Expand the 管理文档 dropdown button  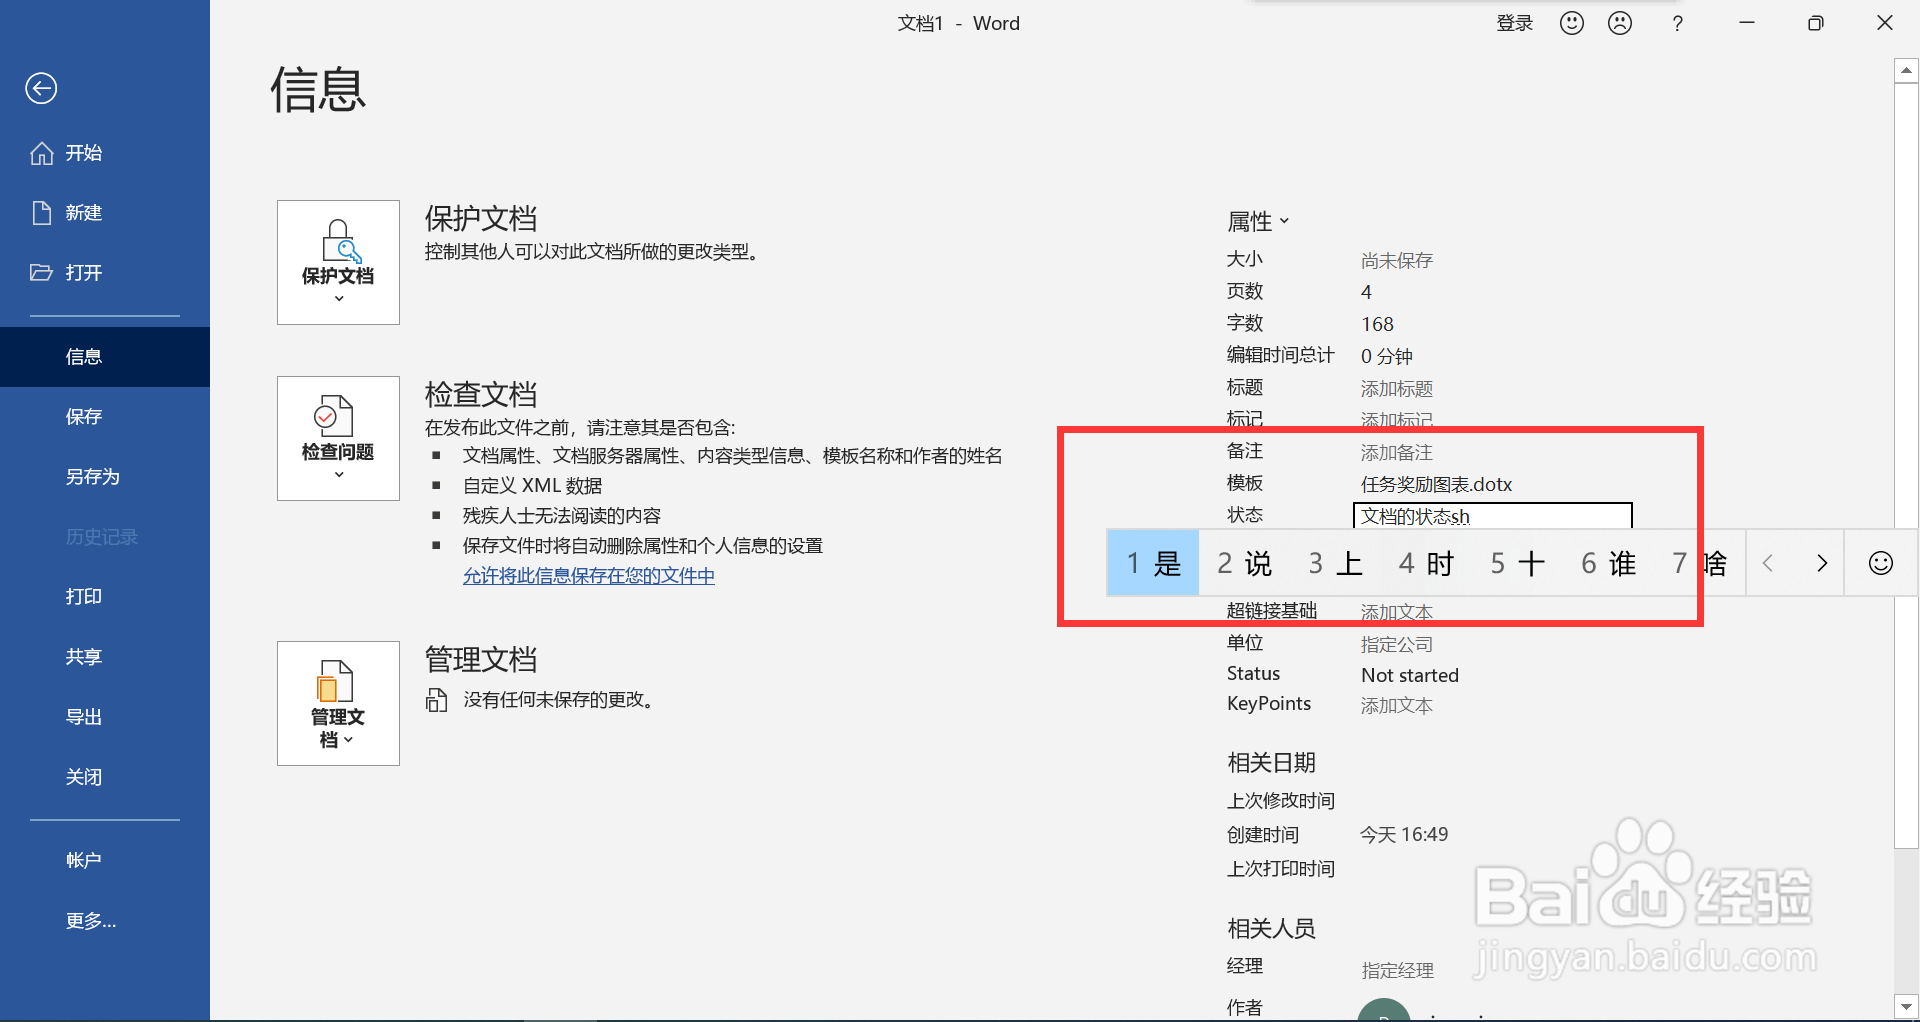(338, 703)
